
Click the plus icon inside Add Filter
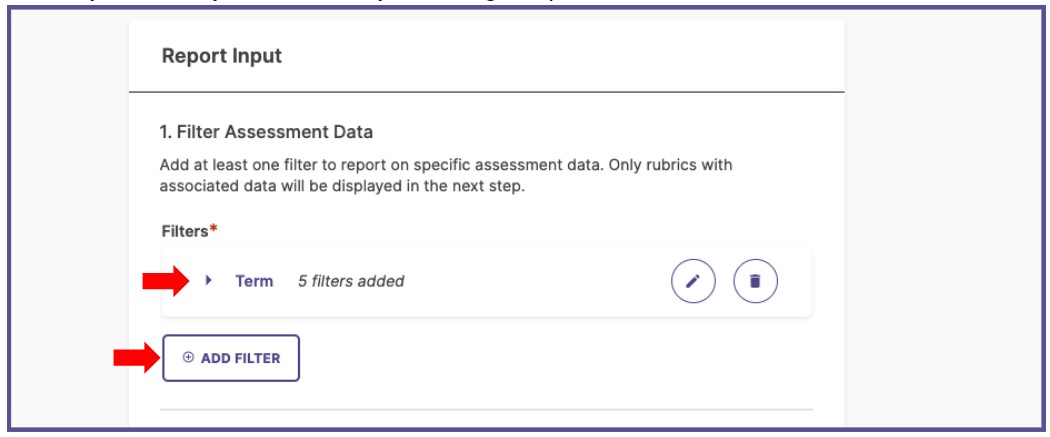pos(188,357)
